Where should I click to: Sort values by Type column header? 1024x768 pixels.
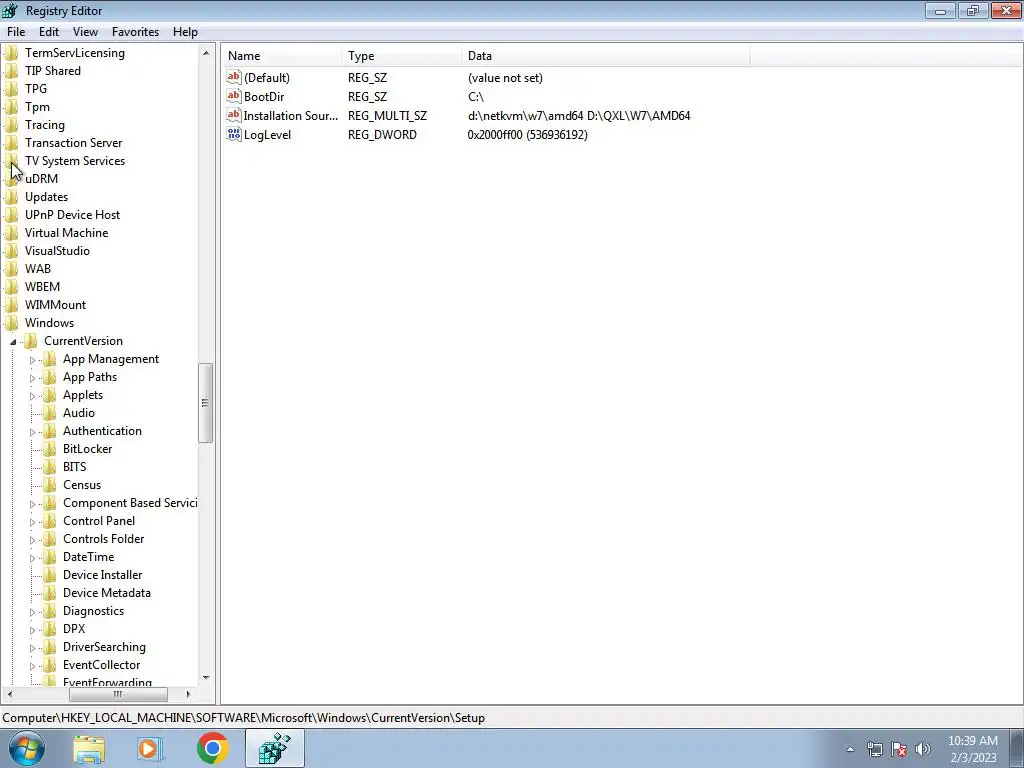pyautogui.click(x=401, y=56)
